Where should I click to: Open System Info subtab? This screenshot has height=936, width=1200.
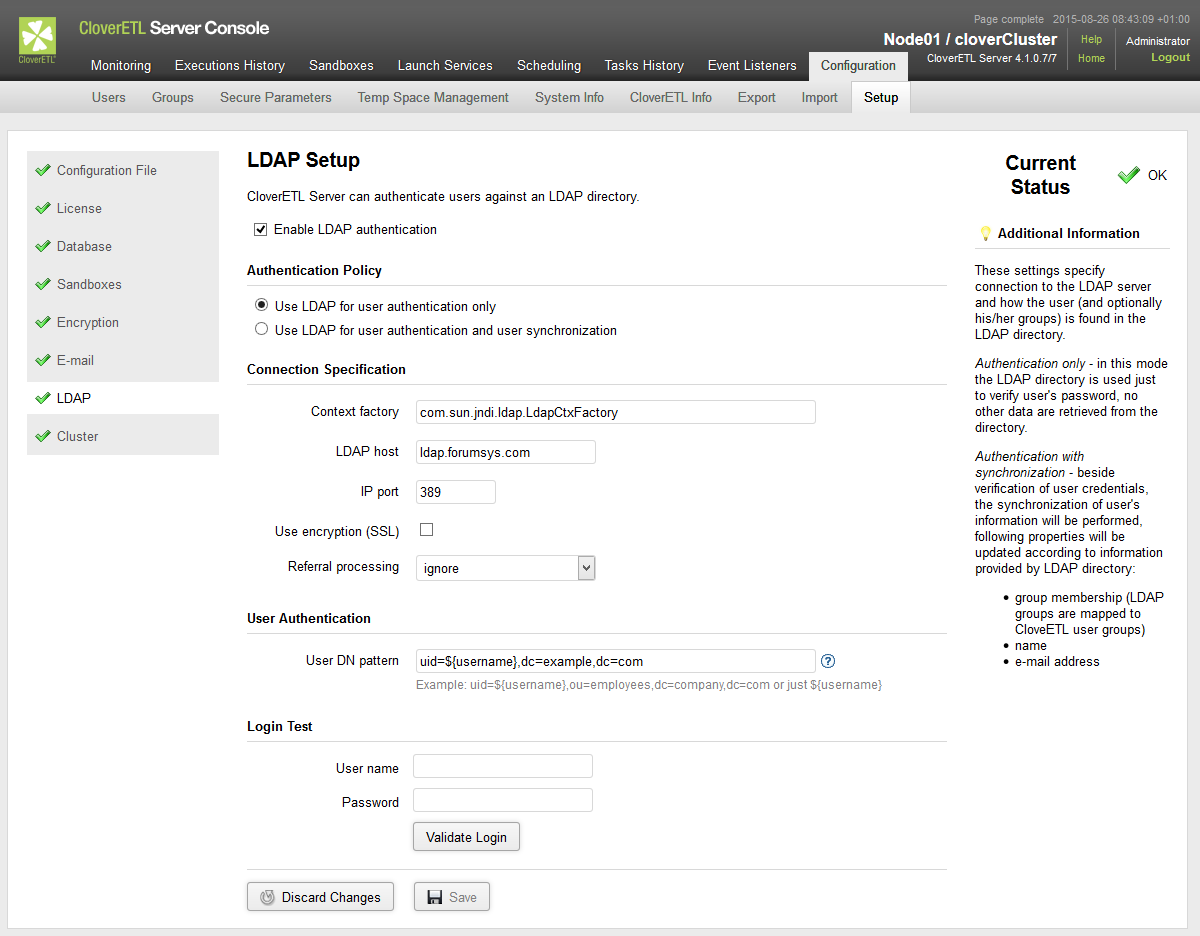(x=569, y=98)
